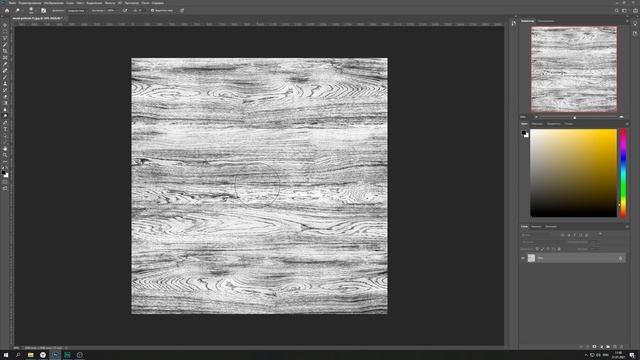Screen dimensions: 640x360
Task: Select the Pen tool
Action: 5,122
